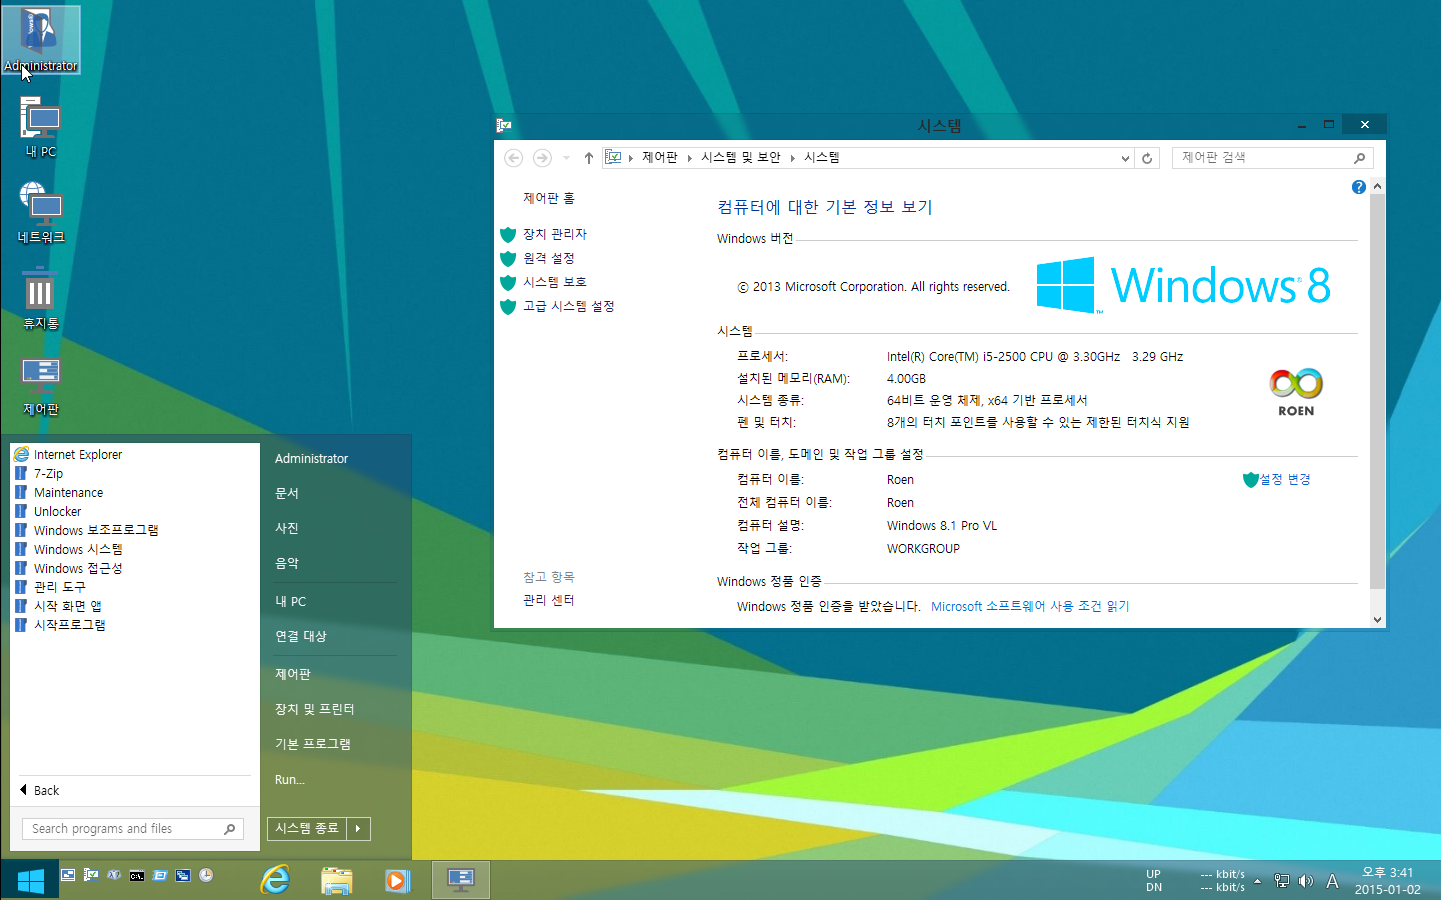The width and height of the screenshot is (1441, 900).
Task: Open File Explorer from the taskbar
Action: click(337, 880)
